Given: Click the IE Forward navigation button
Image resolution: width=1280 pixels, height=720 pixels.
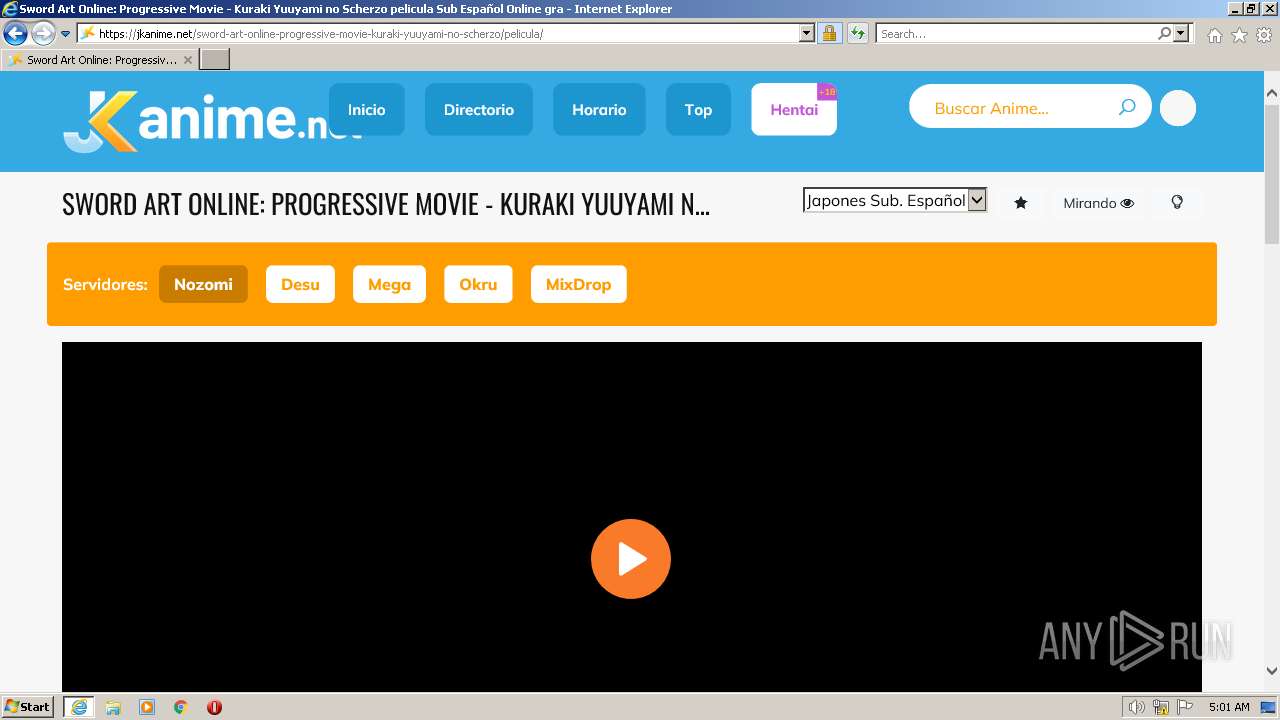Looking at the screenshot, I should (x=43, y=34).
